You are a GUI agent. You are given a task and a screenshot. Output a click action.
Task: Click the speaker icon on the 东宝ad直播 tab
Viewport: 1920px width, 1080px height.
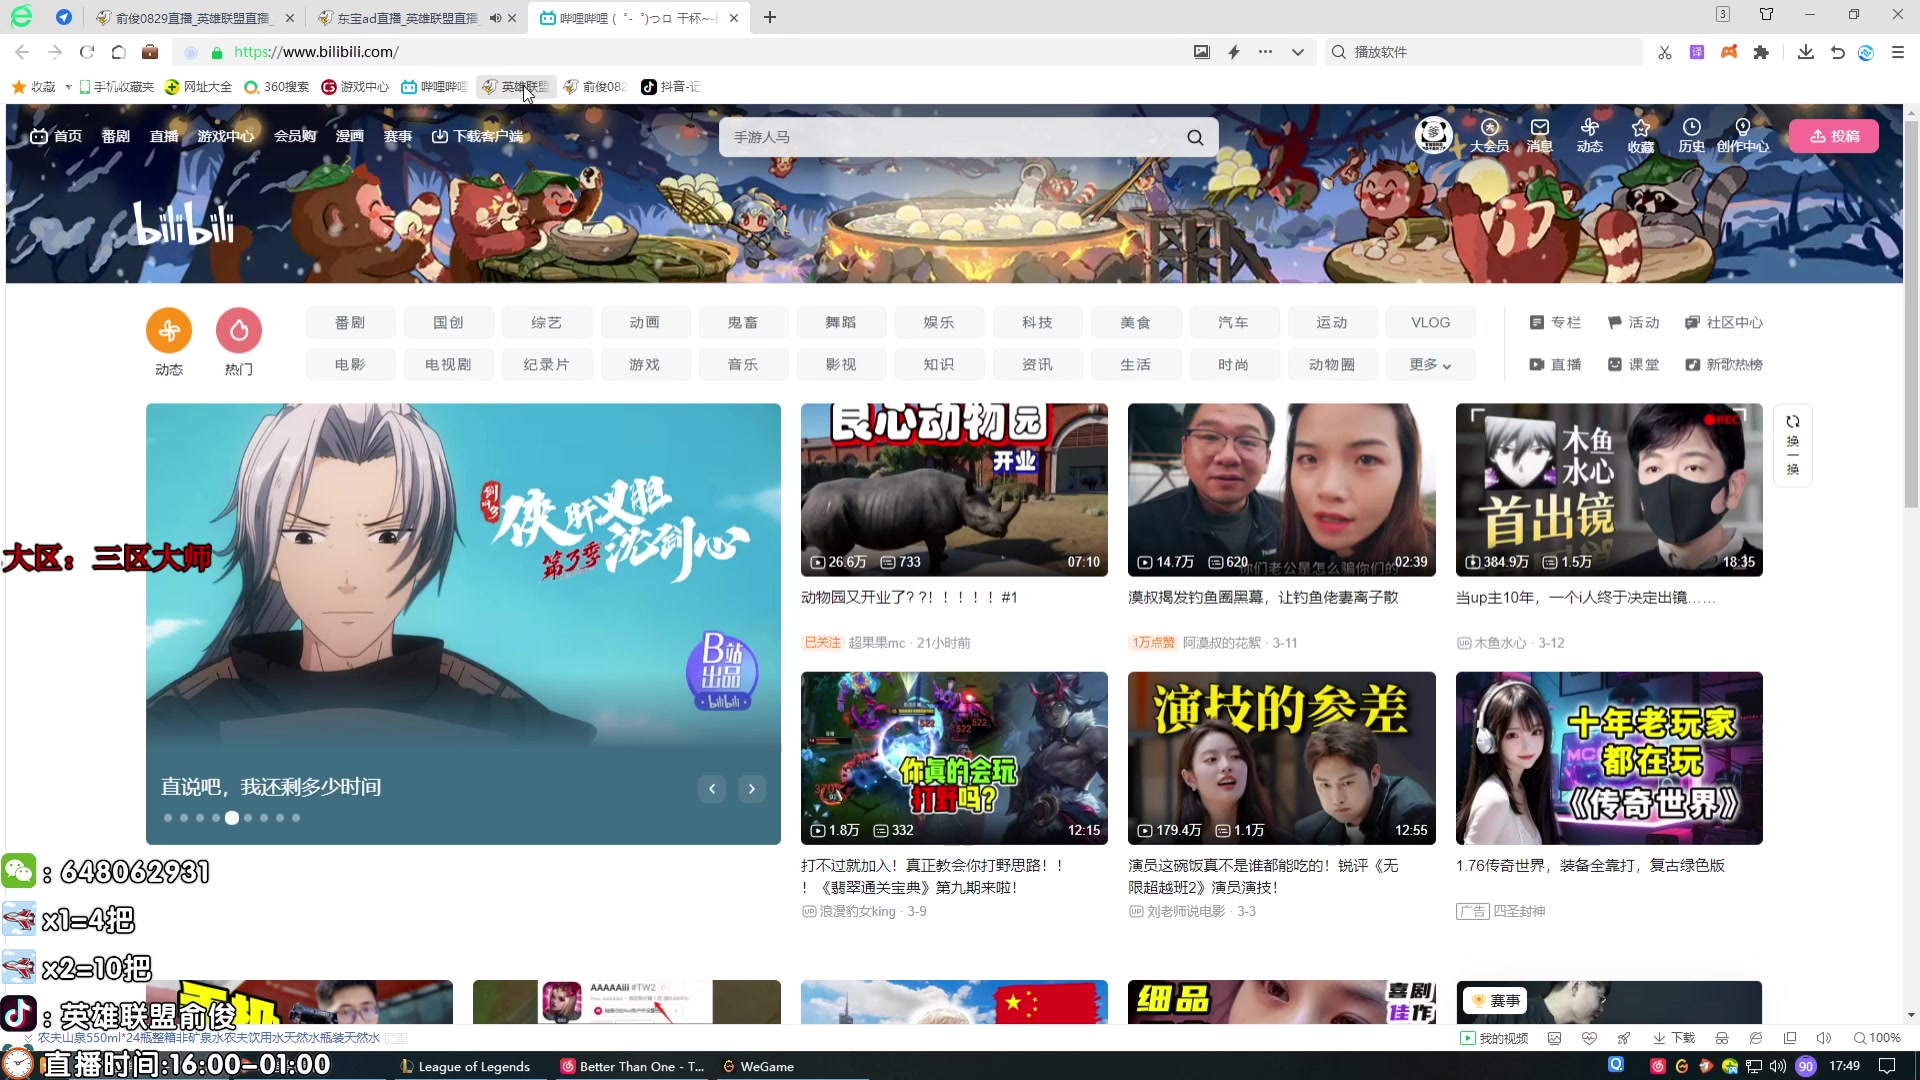pos(495,18)
